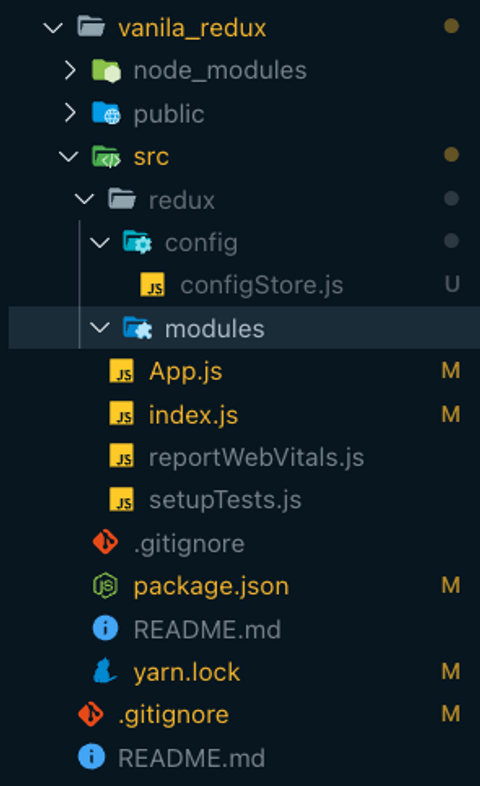Viewport: 480px width, 786px height.
Task: Click the config folder gear icon
Action: (x=137, y=243)
